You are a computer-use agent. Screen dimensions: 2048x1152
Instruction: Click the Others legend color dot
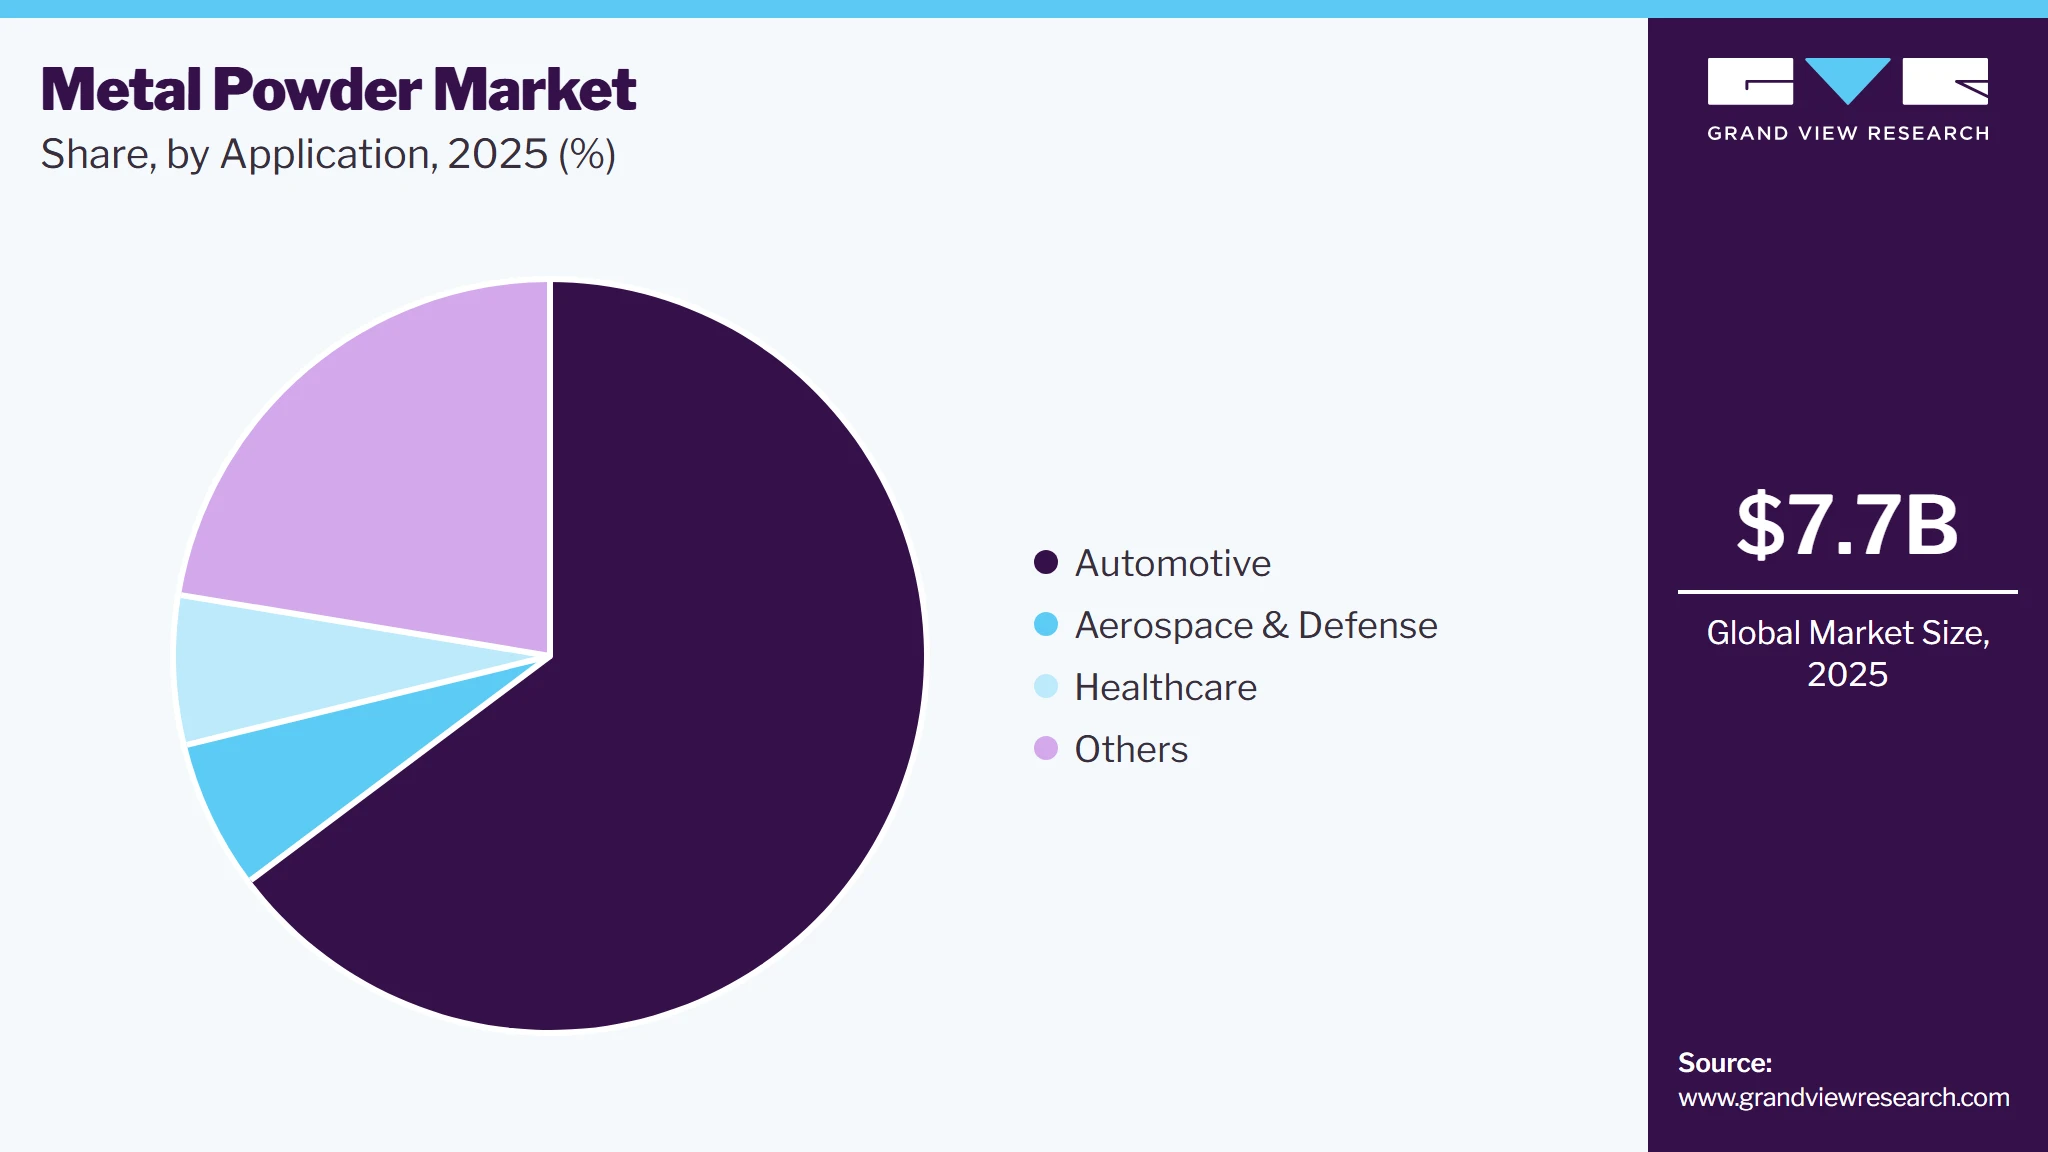click(x=1046, y=748)
